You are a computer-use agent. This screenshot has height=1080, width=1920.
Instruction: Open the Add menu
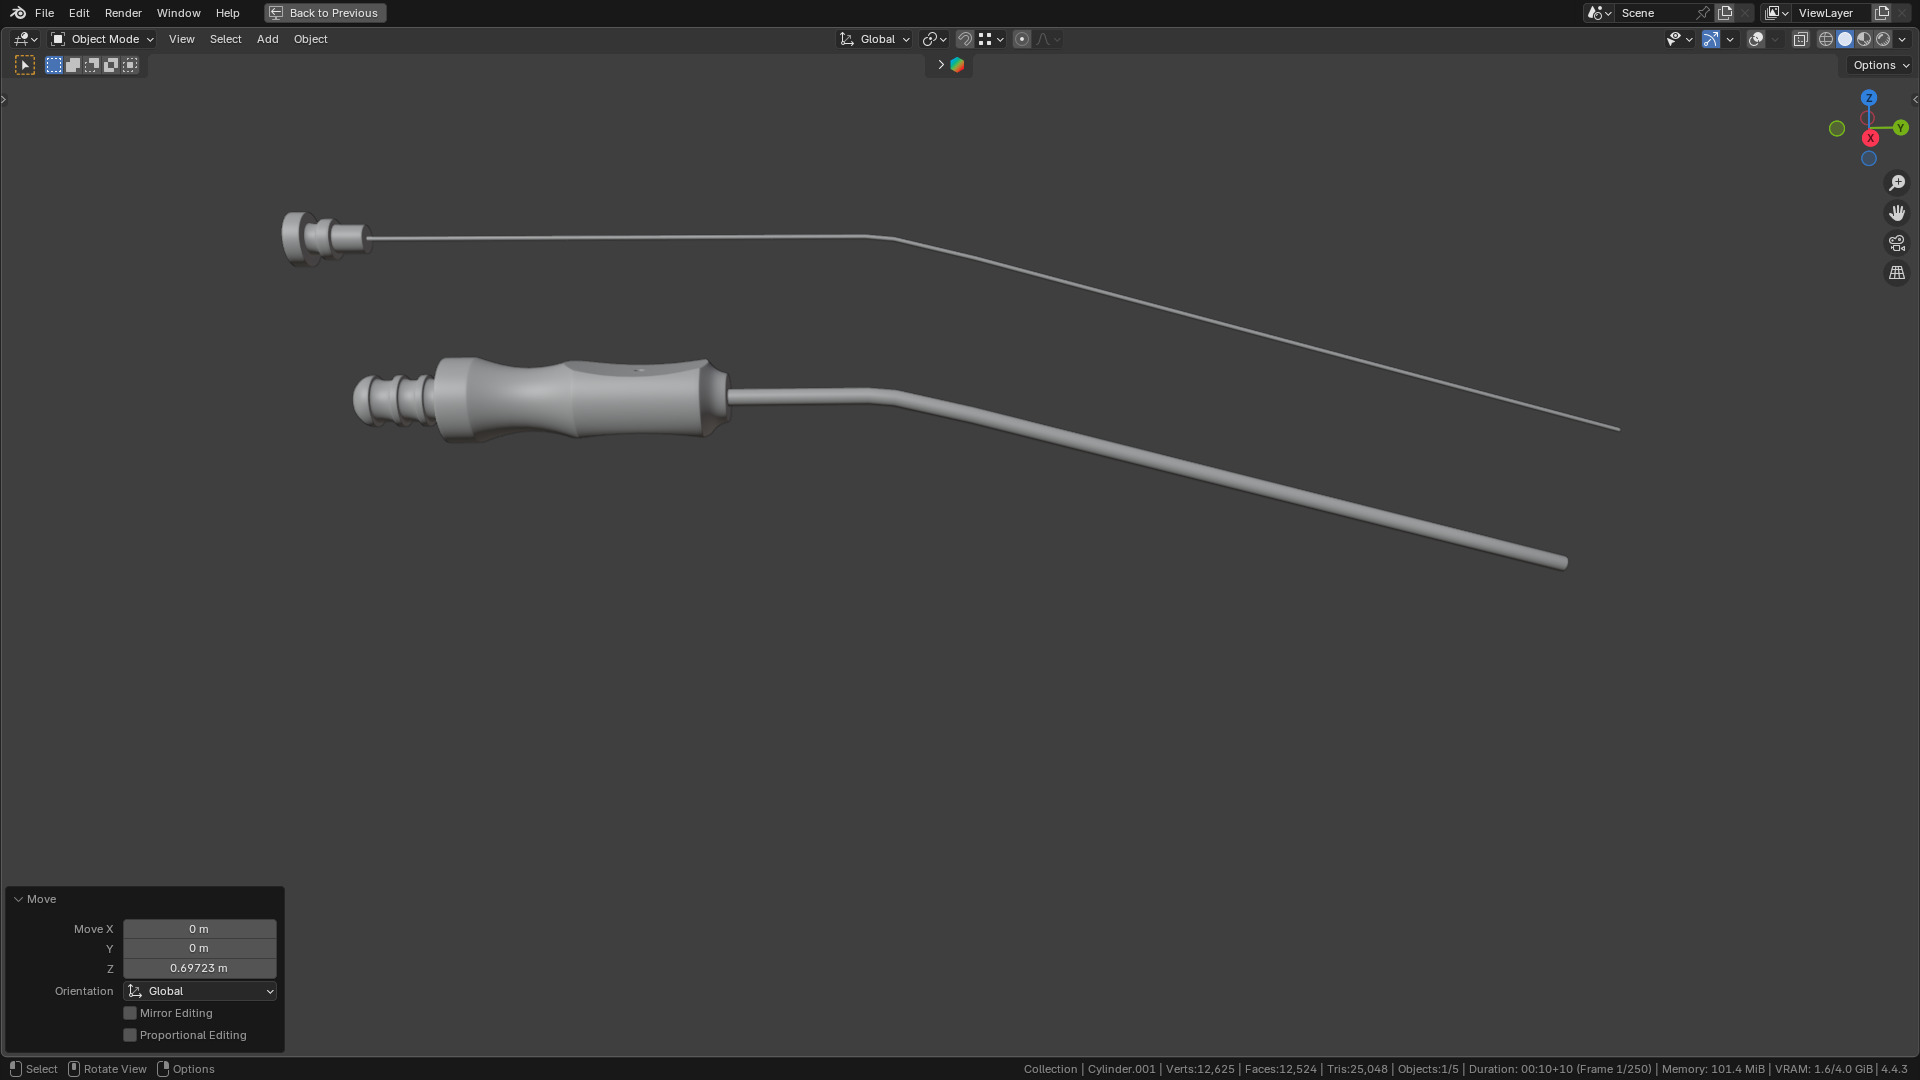(x=267, y=39)
